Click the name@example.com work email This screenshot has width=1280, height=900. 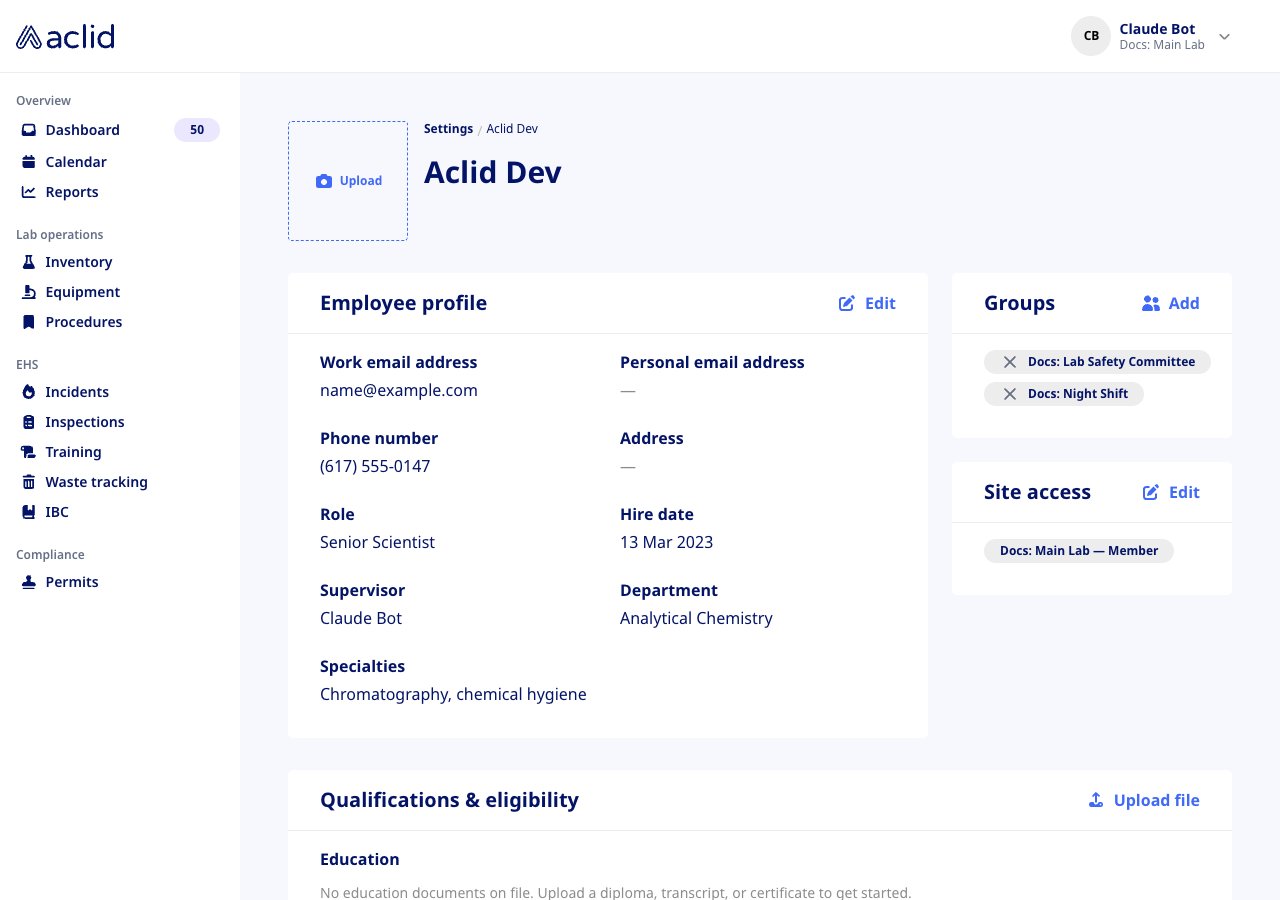(399, 390)
